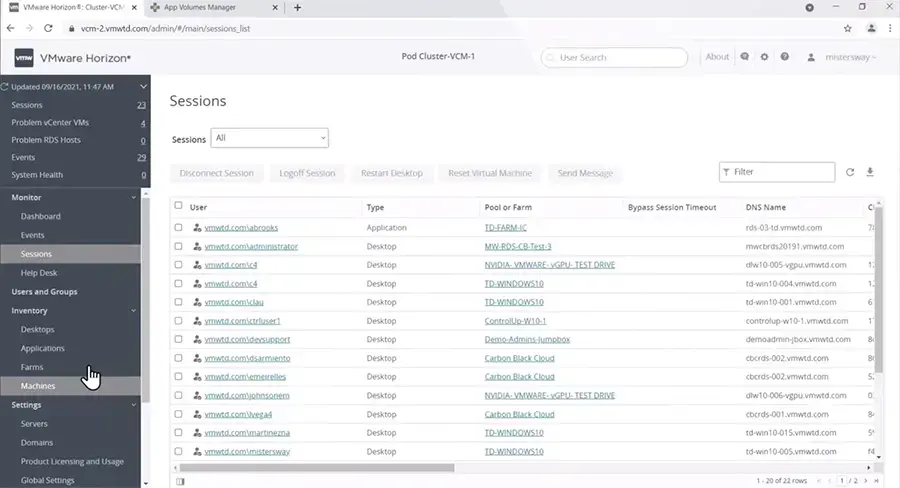Click Reset Virtual Machine button
Image resolution: width=900 pixels, height=488 pixels.
(490, 173)
